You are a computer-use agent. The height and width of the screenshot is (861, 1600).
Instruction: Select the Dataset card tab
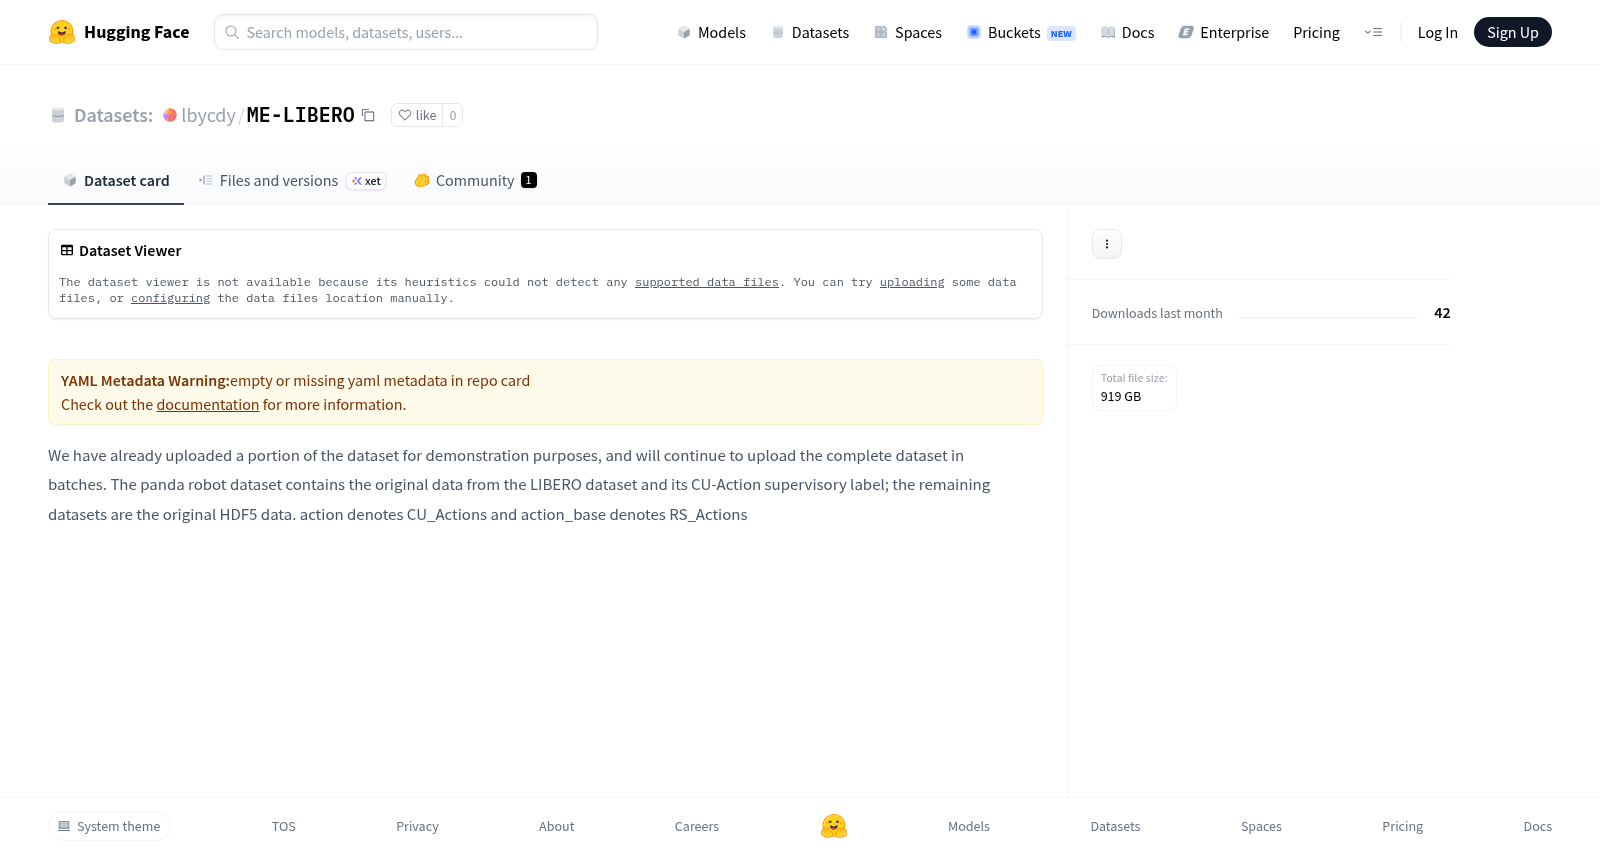116,181
